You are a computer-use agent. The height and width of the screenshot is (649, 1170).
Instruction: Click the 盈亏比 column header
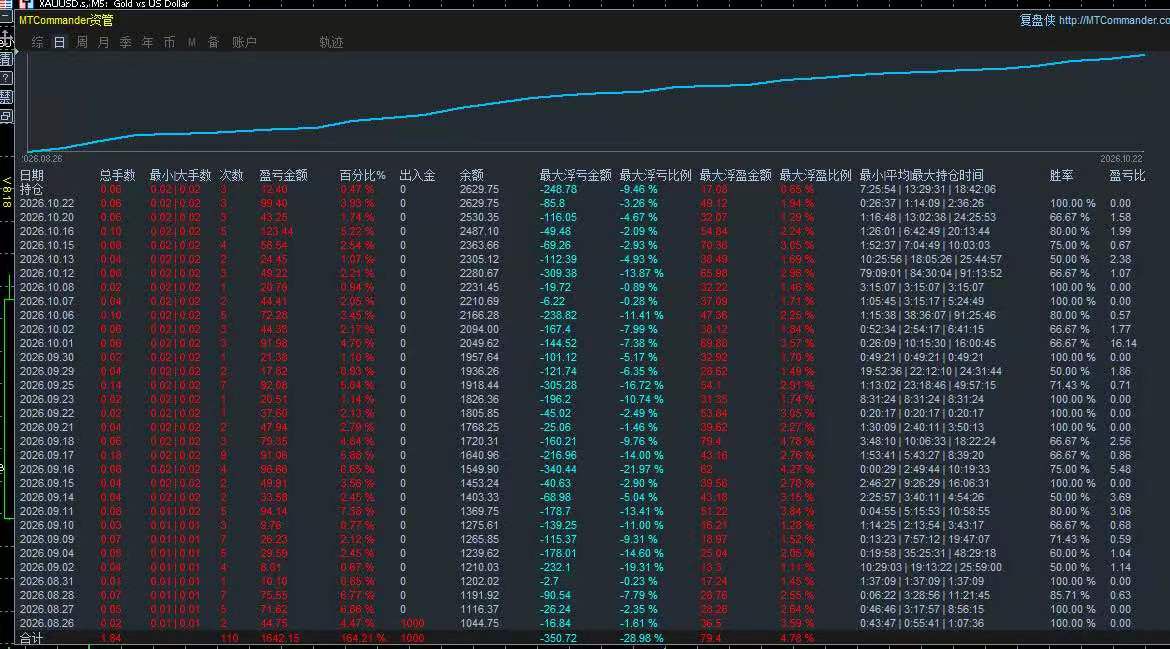[1127, 175]
